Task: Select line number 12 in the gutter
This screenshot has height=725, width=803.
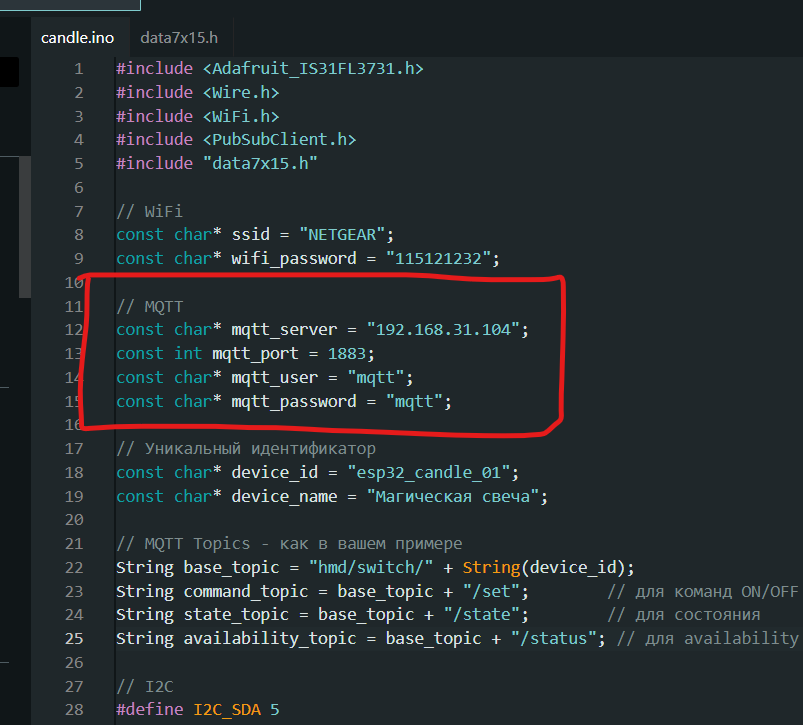Action: tap(74, 330)
